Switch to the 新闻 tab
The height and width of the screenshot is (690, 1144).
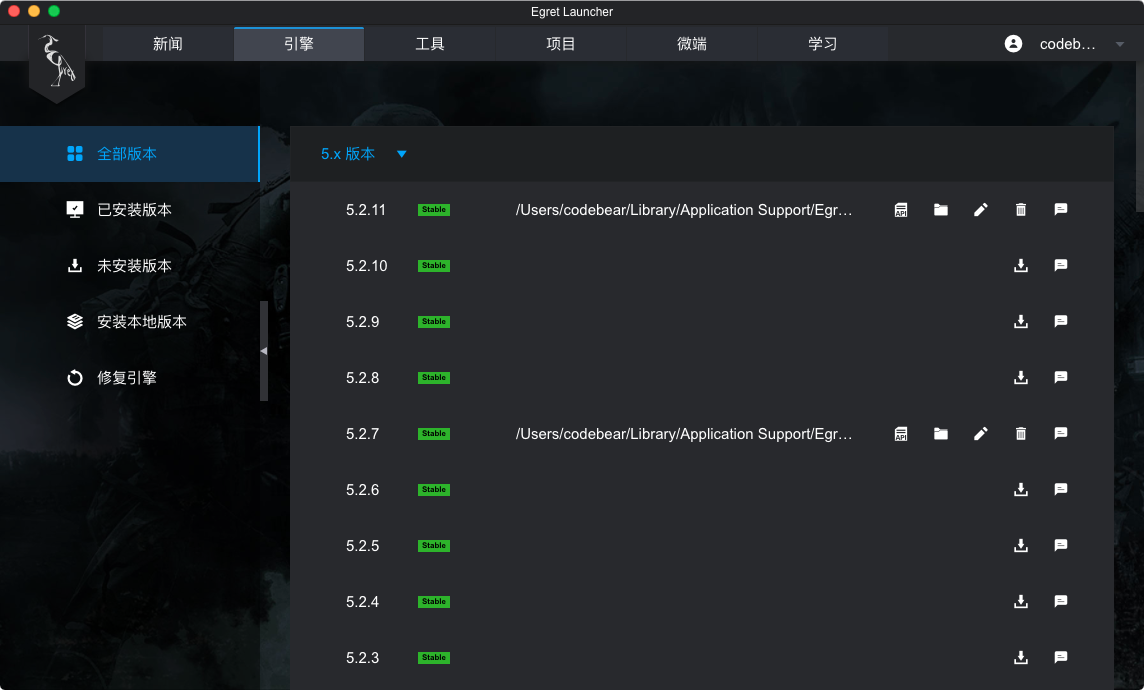tap(168, 44)
